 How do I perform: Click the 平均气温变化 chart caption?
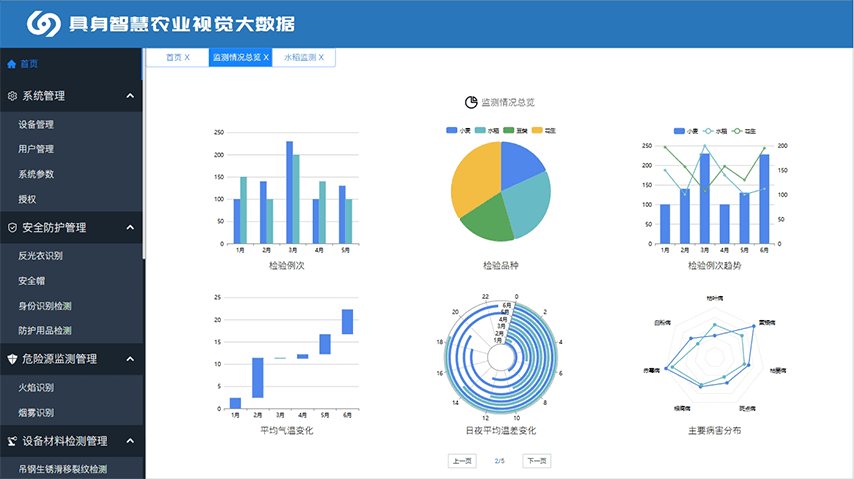tap(286, 431)
